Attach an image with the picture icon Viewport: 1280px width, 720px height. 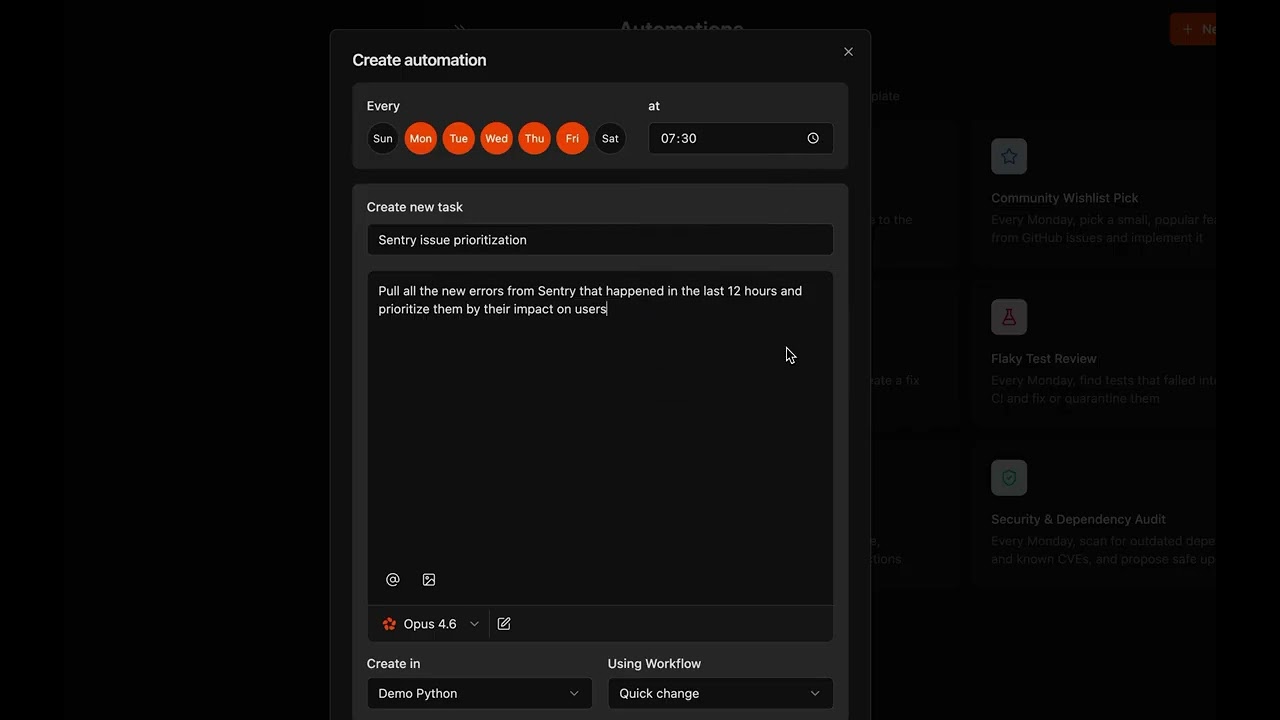[429, 580]
